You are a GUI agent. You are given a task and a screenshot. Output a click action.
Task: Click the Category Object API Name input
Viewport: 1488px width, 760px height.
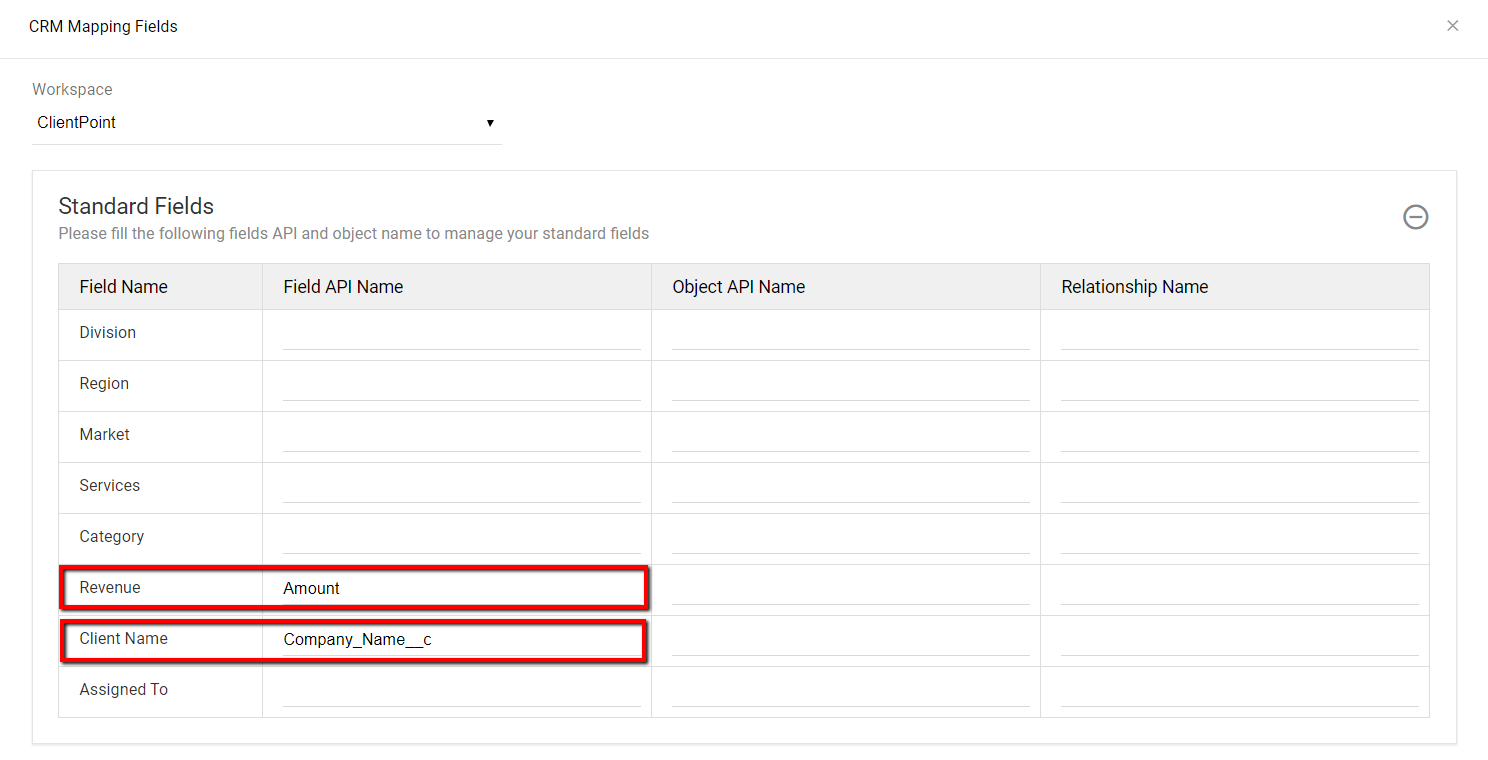(850, 537)
